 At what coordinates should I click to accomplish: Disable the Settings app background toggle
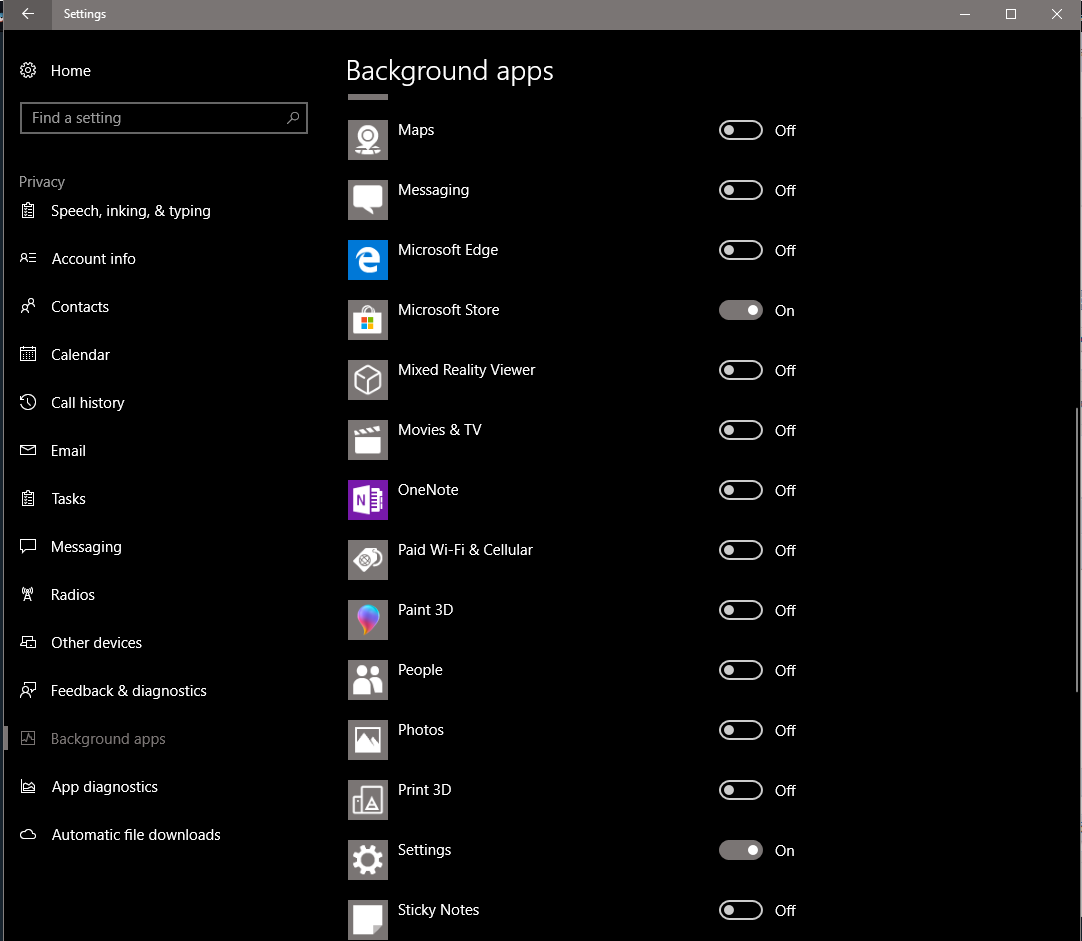point(740,851)
